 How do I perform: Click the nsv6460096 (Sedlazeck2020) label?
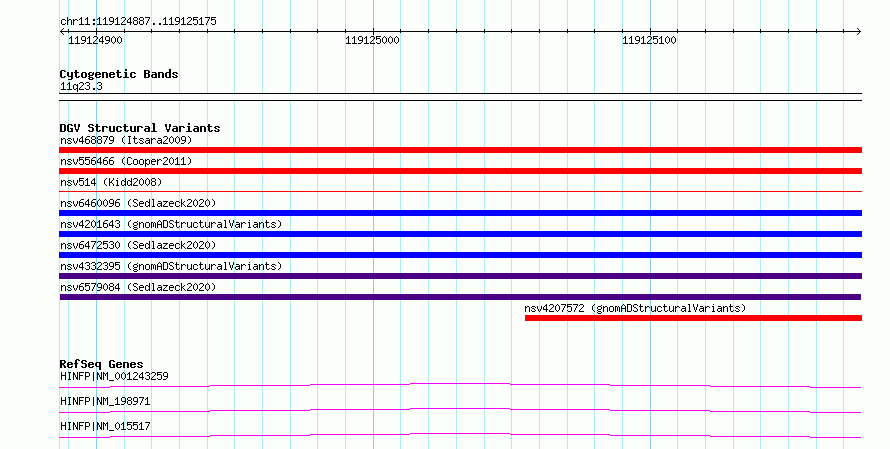click(x=138, y=203)
